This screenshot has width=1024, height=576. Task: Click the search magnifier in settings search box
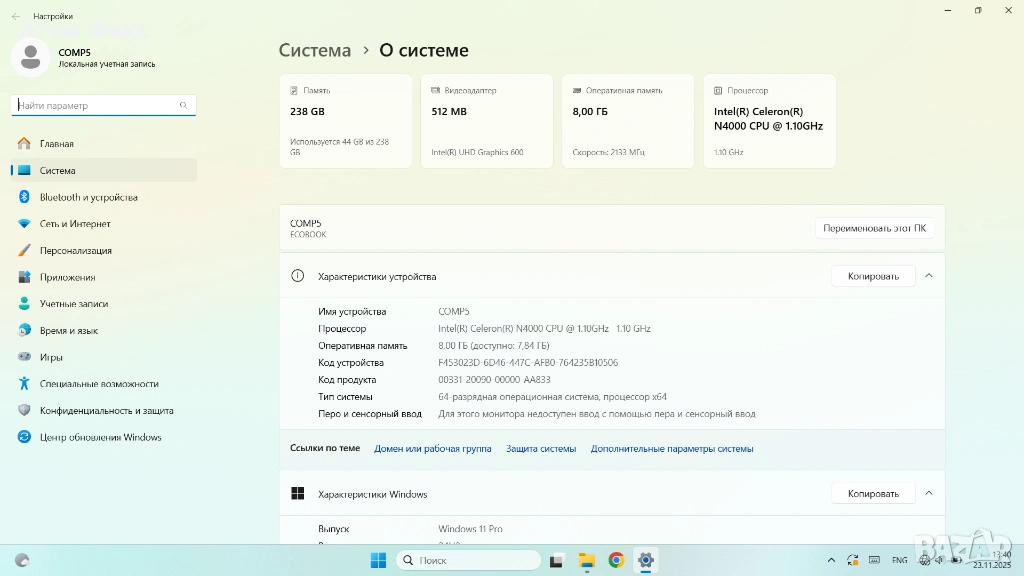(184, 105)
